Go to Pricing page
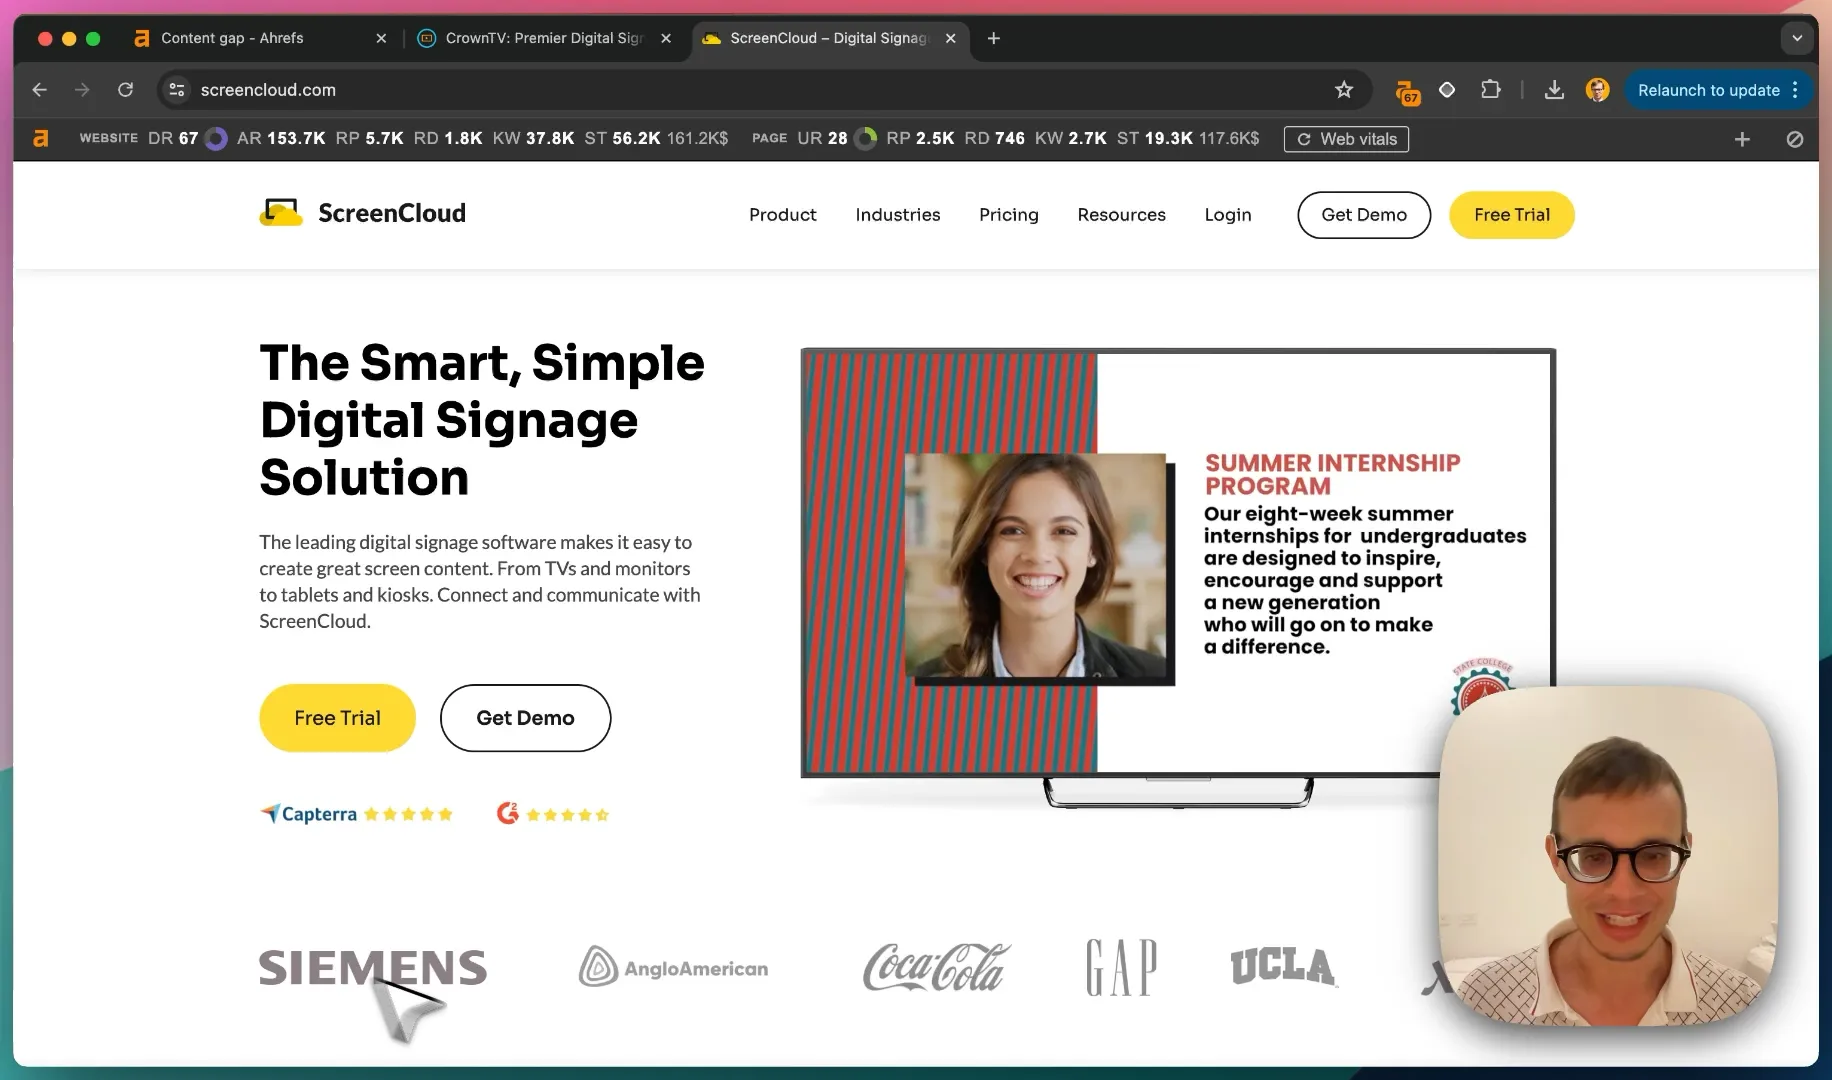 click(1008, 215)
